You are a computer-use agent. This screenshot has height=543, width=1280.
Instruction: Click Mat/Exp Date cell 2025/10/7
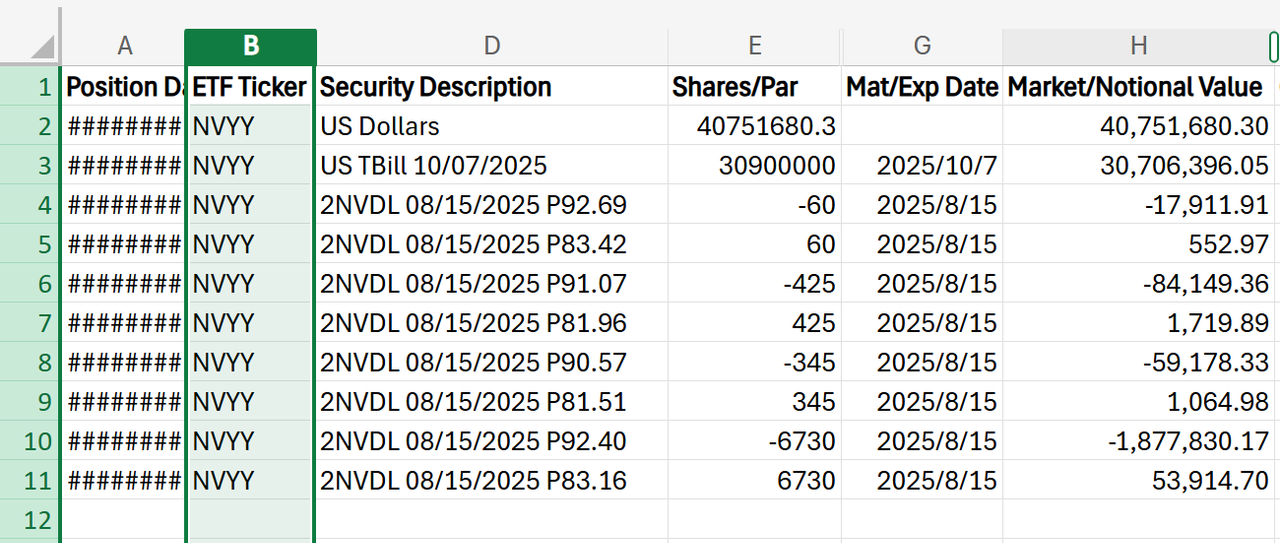click(922, 165)
